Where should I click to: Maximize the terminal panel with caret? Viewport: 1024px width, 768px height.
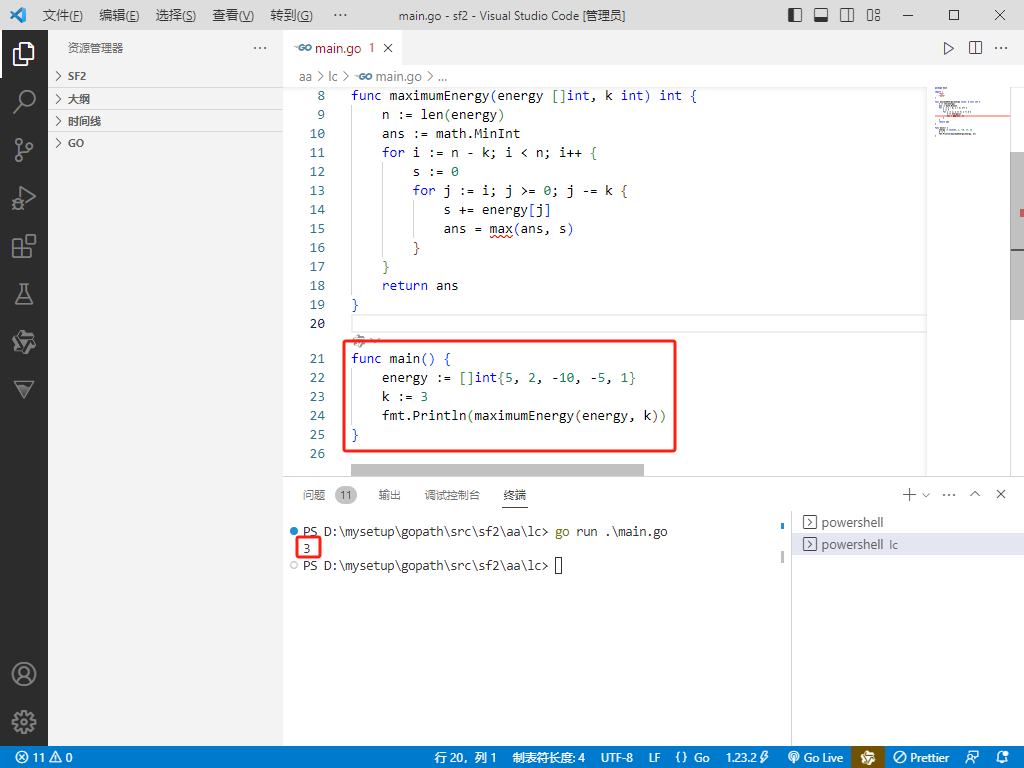click(x=975, y=494)
